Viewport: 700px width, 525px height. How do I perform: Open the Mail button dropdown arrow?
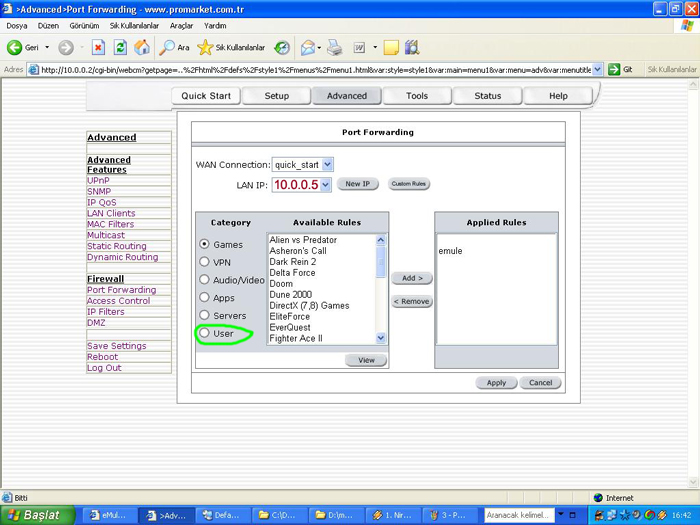point(319,47)
